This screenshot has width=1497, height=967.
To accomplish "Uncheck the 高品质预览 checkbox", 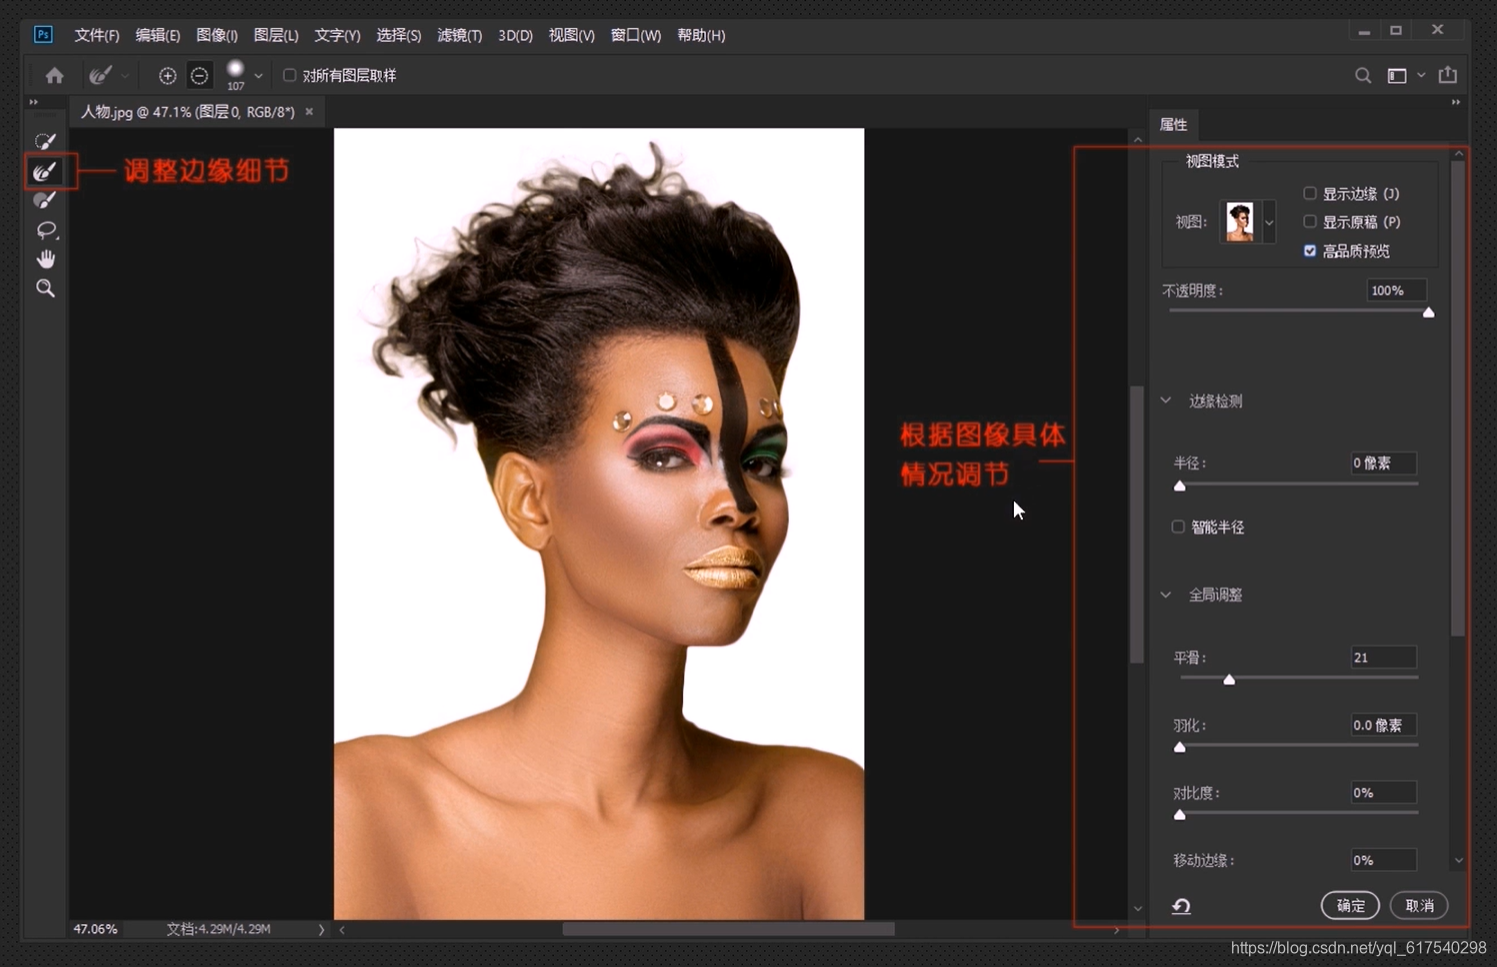I will pyautogui.click(x=1309, y=250).
